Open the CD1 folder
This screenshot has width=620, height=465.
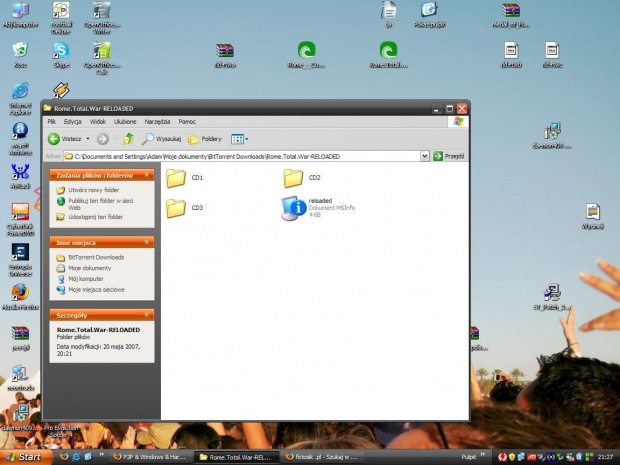(185, 178)
